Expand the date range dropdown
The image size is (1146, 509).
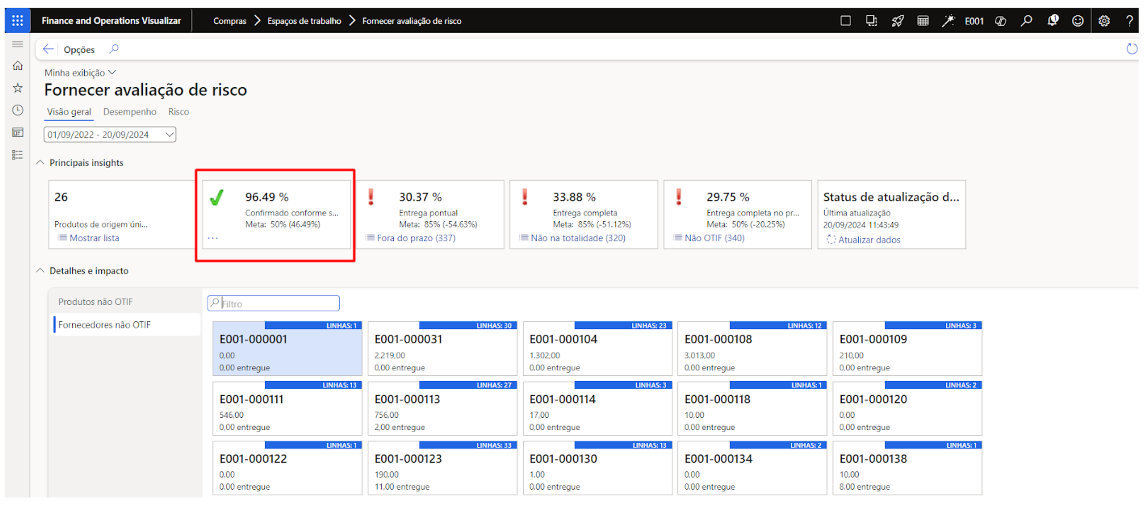pos(169,135)
